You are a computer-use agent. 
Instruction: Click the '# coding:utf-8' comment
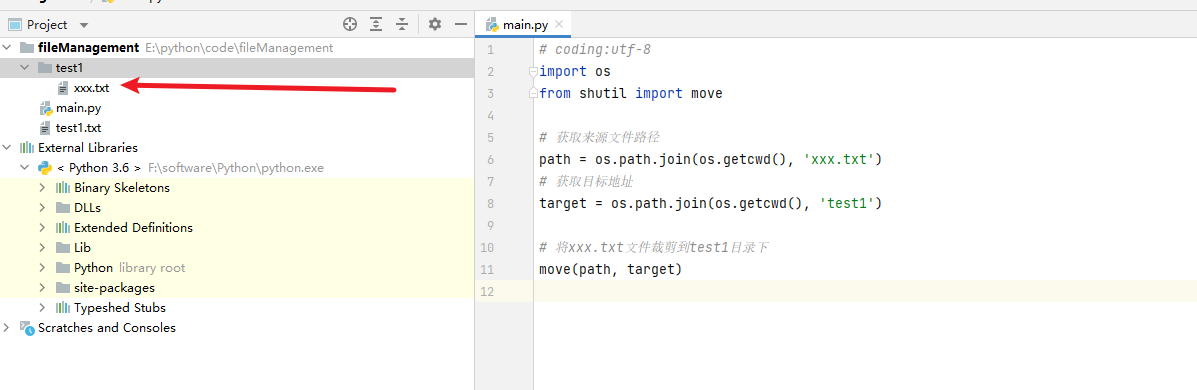click(x=595, y=50)
